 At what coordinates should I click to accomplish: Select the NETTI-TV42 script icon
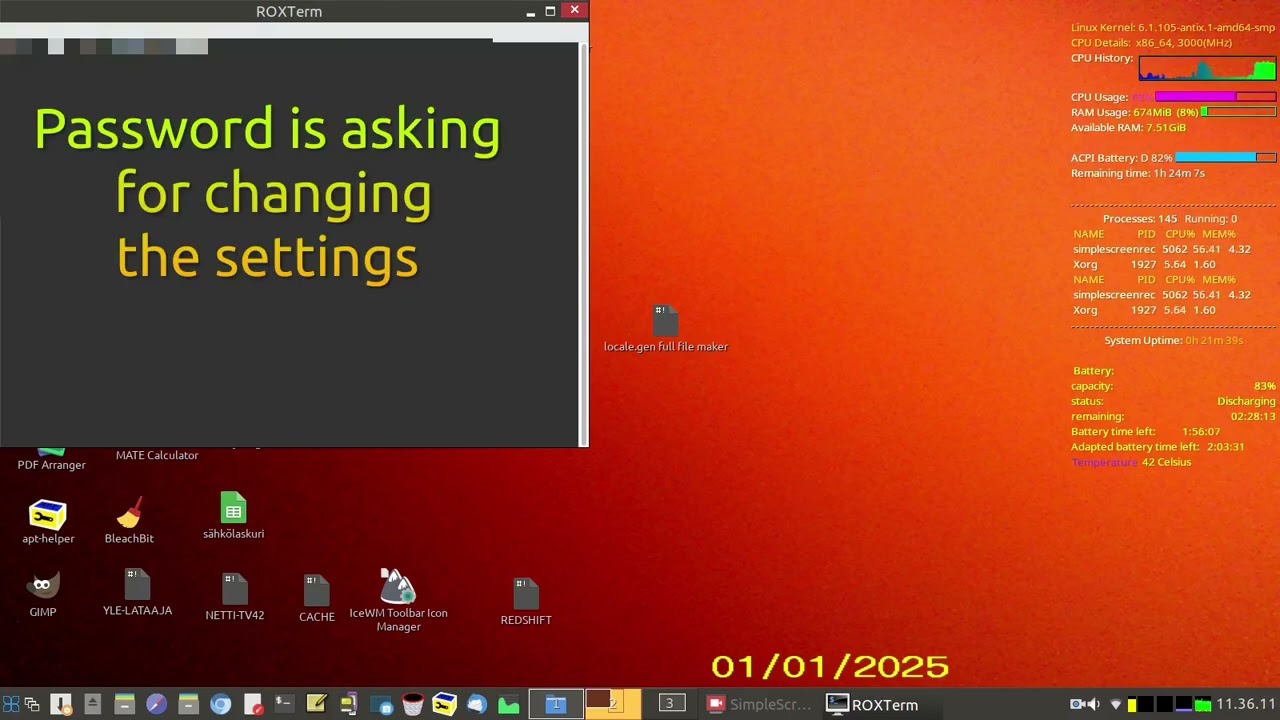pyautogui.click(x=234, y=597)
